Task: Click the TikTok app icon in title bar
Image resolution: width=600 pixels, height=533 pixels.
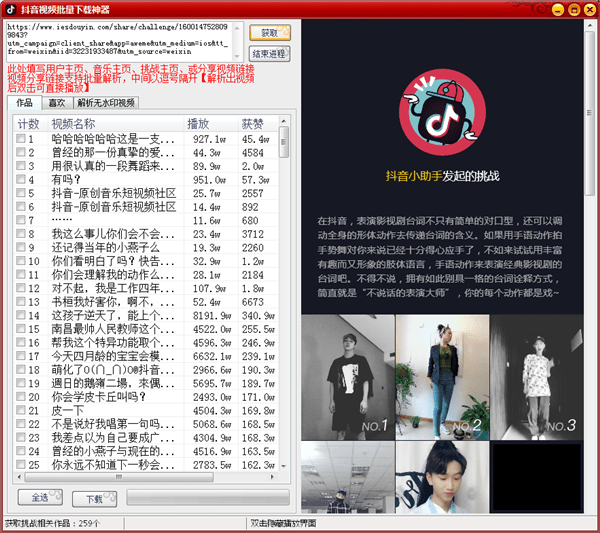Action: click(x=10, y=9)
